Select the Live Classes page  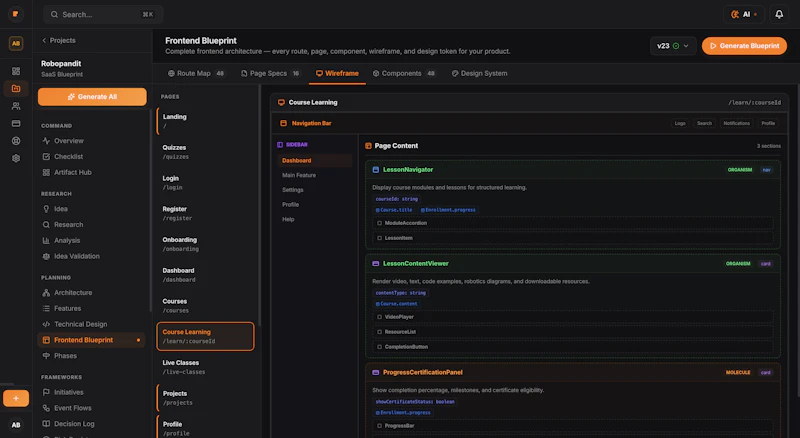pos(205,367)
